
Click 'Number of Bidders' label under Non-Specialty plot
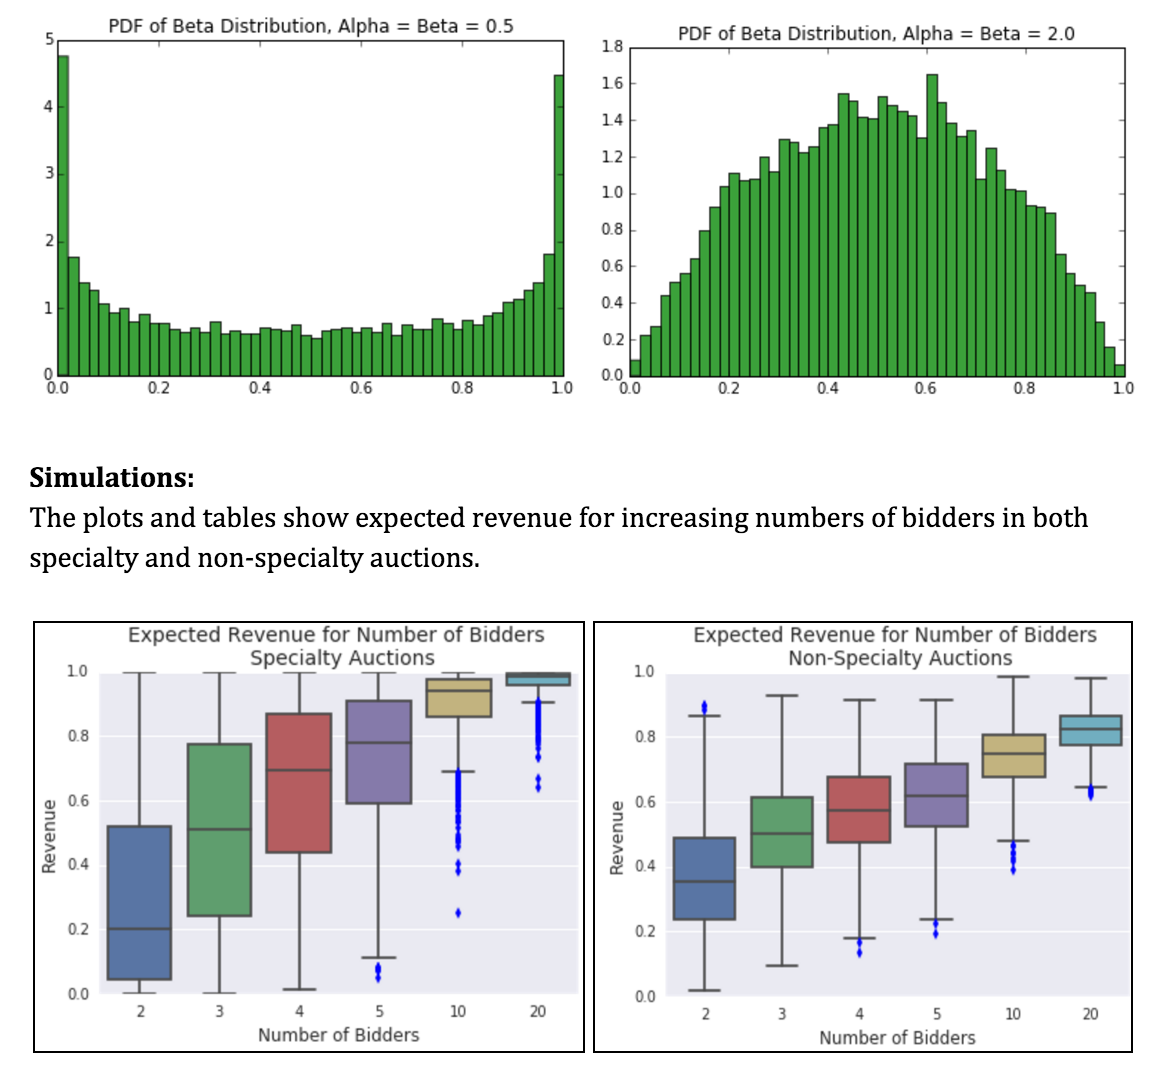[897, 1037]
